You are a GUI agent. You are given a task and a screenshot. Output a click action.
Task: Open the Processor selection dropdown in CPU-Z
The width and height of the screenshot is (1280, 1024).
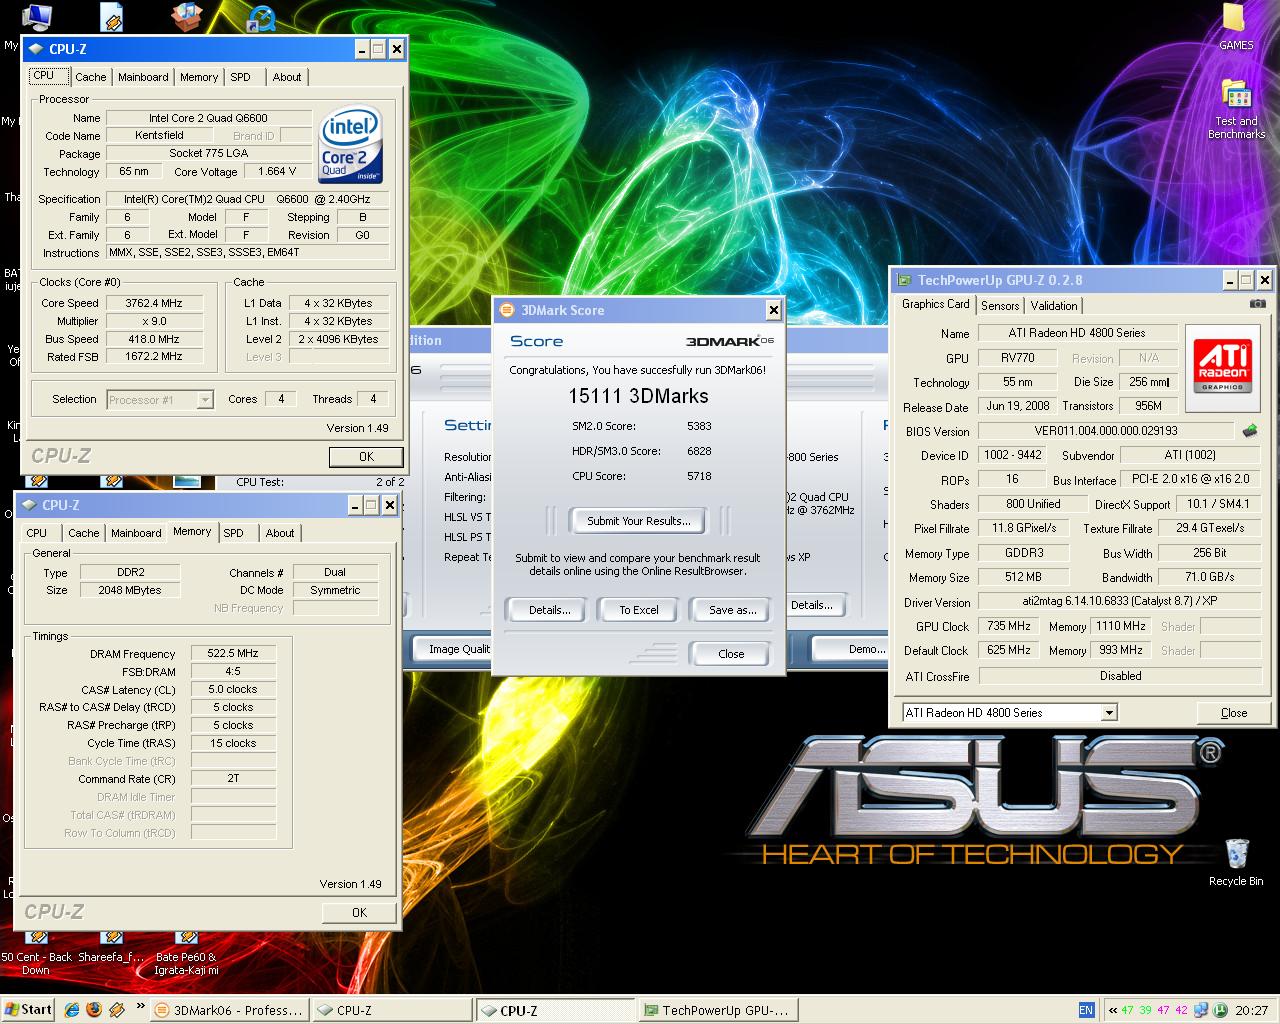coord(205,400)
